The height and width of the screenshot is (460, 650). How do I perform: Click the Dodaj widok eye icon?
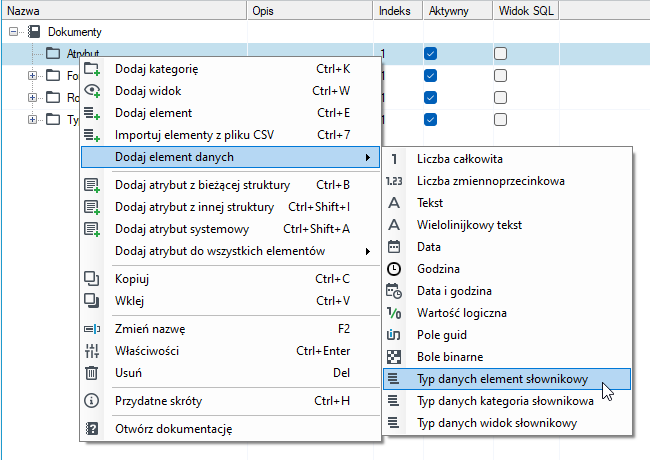(x=92, y=91)
